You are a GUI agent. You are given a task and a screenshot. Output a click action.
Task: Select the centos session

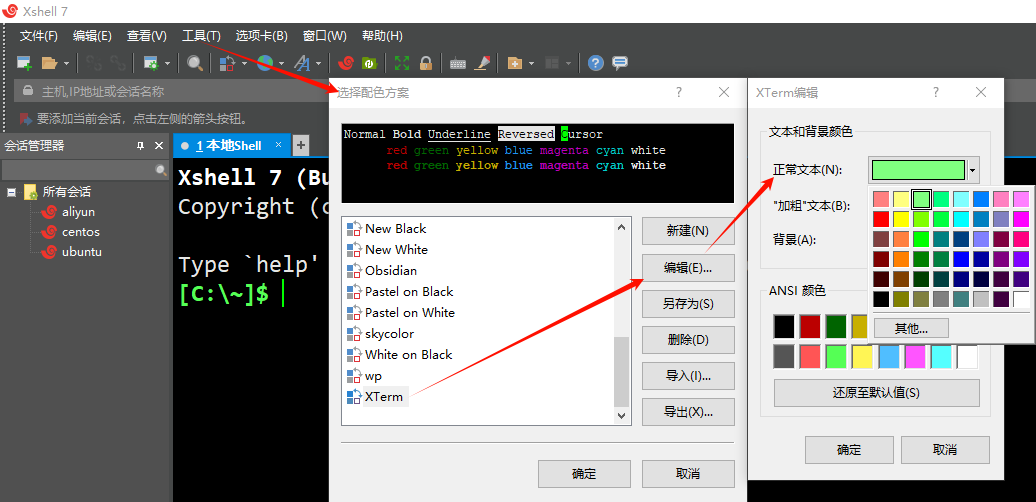pyautogui.click(x=81, y=232)
